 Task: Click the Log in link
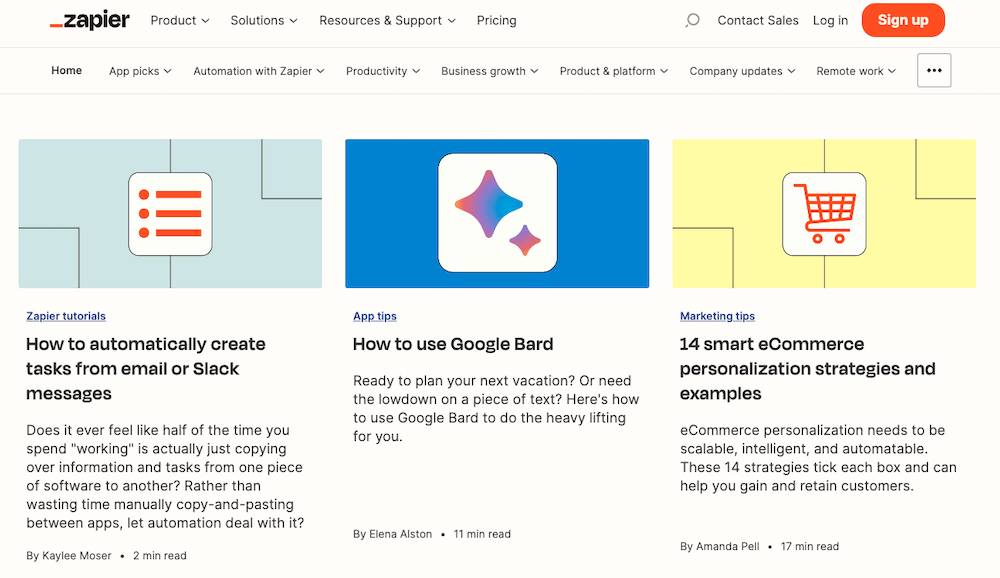click(830, 20)
